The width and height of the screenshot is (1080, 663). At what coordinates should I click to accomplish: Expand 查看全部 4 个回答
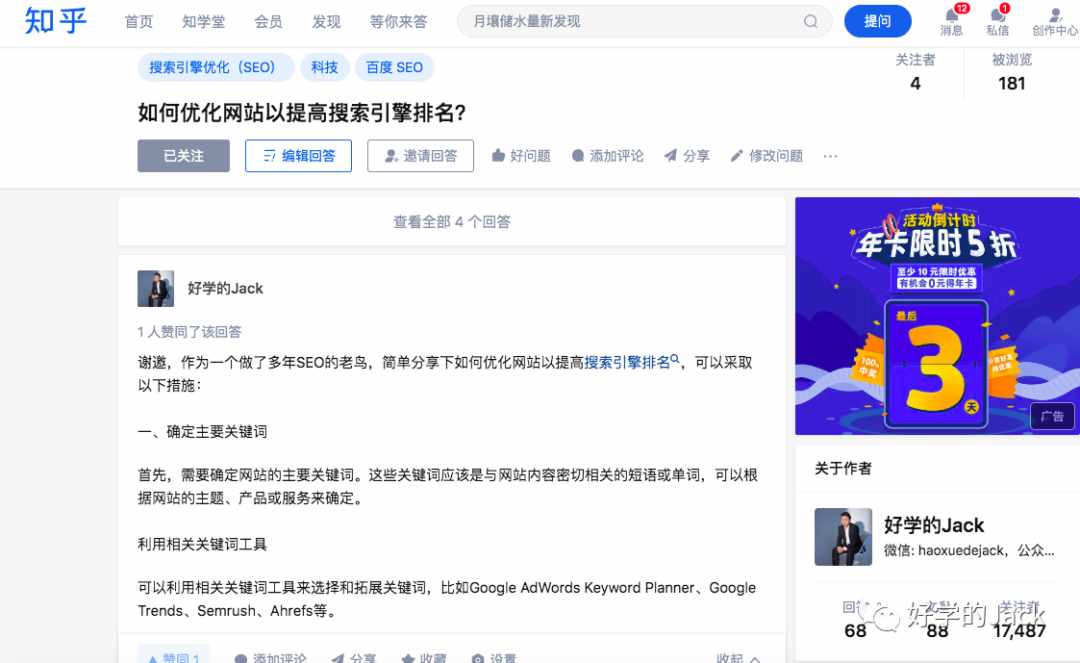pyautogui.click(x=452, y=222)
